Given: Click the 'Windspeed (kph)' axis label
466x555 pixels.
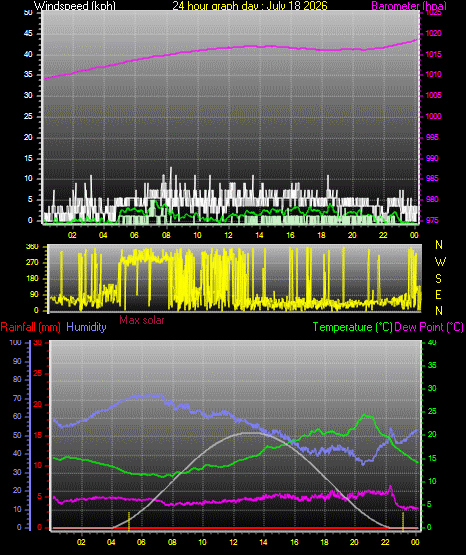Looking at the screenshot, I should pos(75,6).
